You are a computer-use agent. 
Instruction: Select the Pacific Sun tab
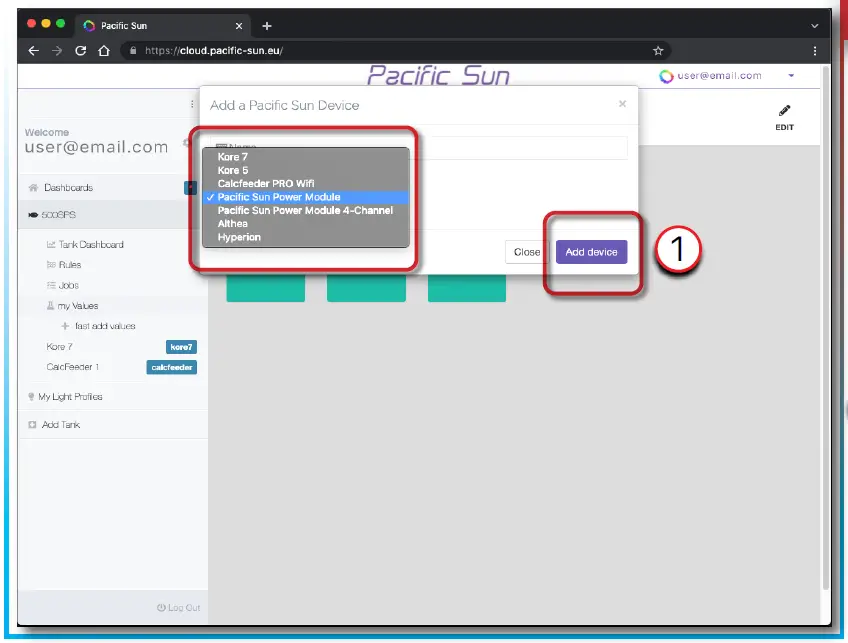click(162, 25)
